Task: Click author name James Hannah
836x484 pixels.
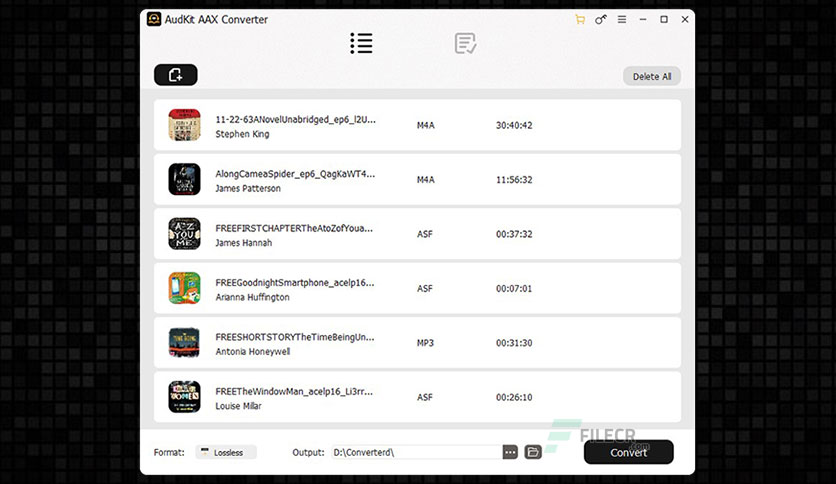Action: [x=244, y=243]
